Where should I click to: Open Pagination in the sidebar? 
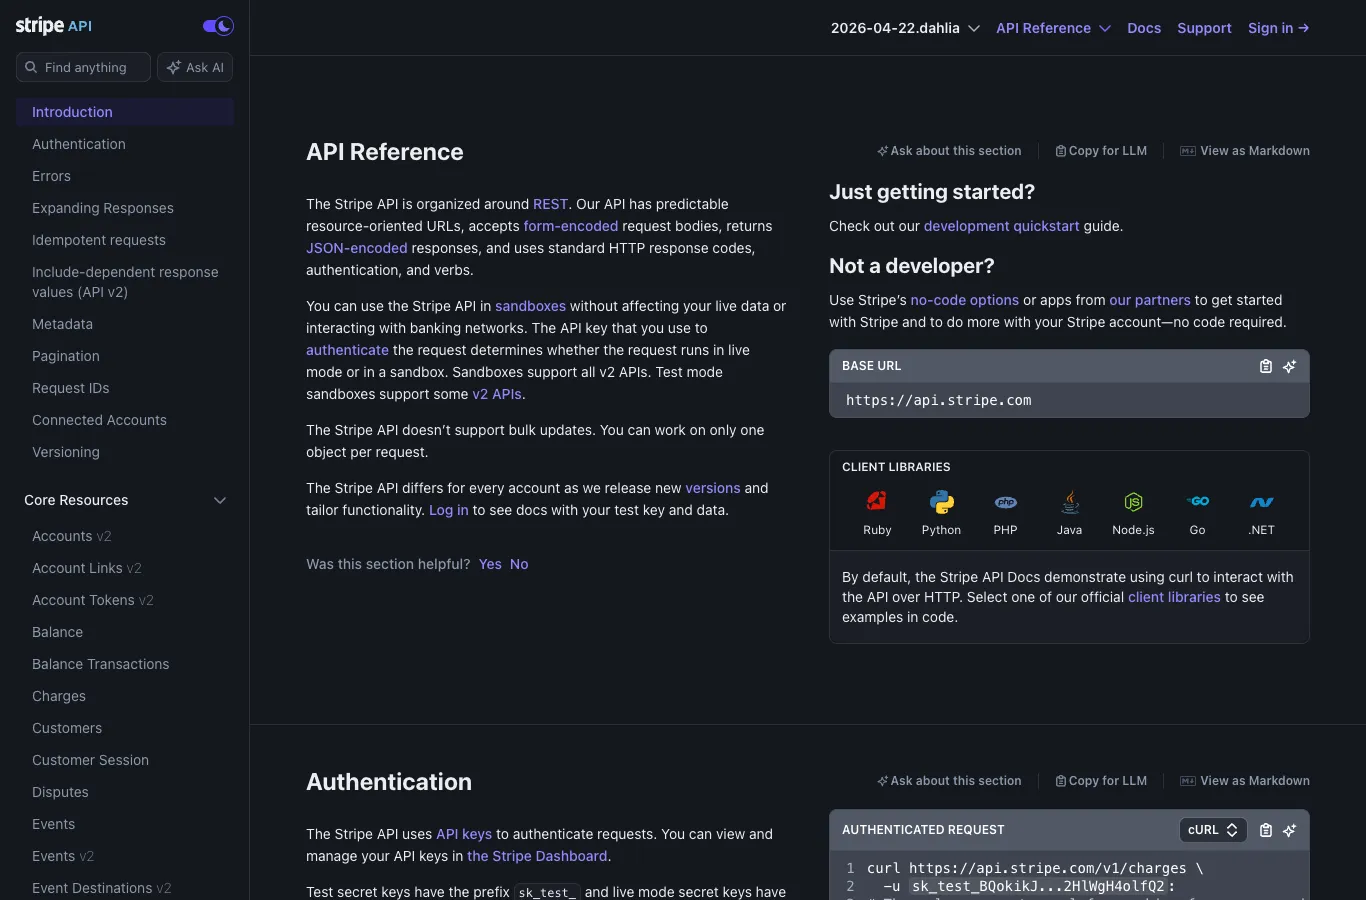coord(66,356)
